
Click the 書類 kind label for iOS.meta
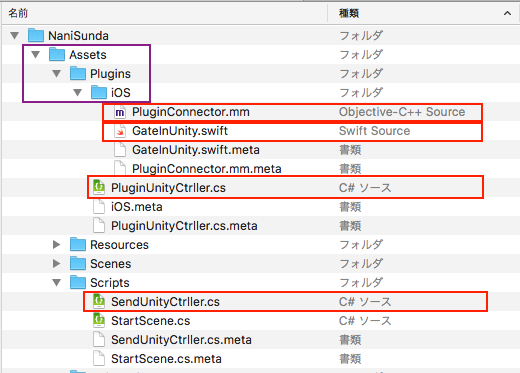point(350,207)
